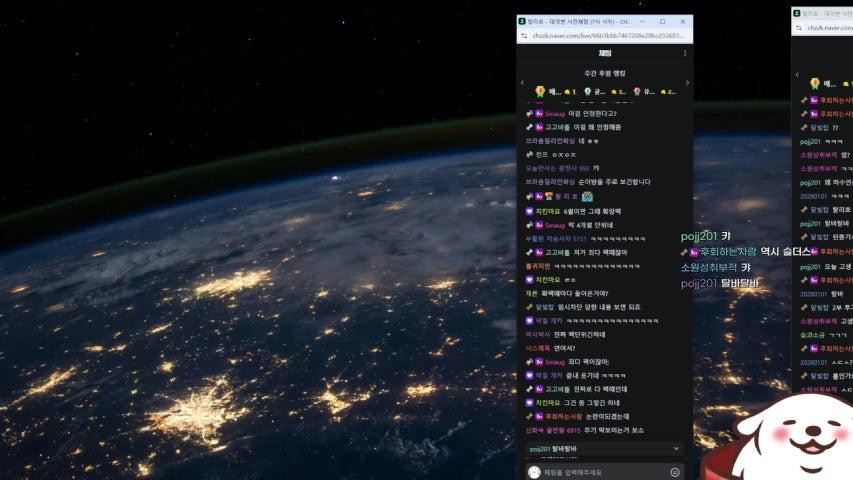Image resolution: width=853 pixels, height=480 pixels.
Task: Click the 신화속 굴렌탈 6815 username
Action: (553, 430)
